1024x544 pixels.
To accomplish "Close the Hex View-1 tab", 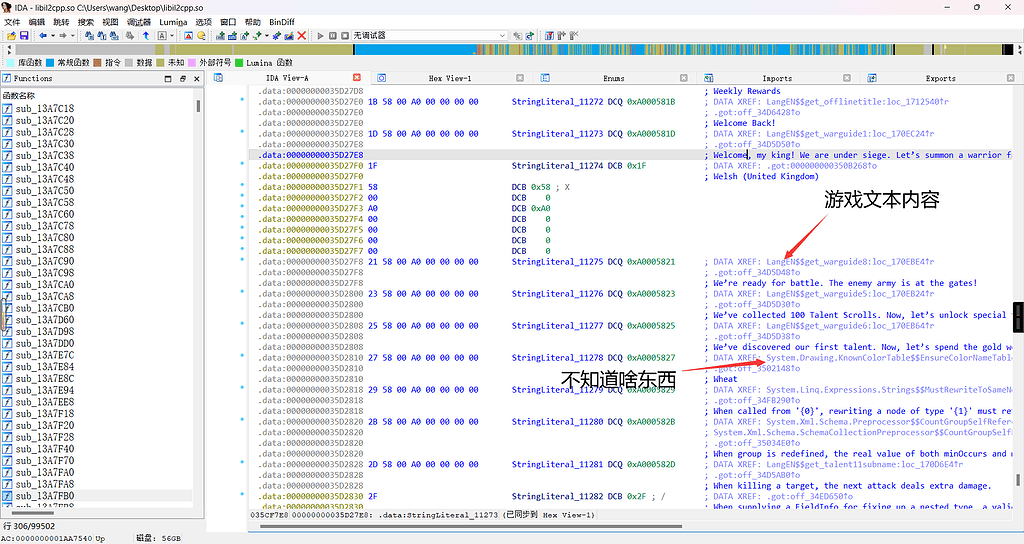I will (x=520, y=78).
